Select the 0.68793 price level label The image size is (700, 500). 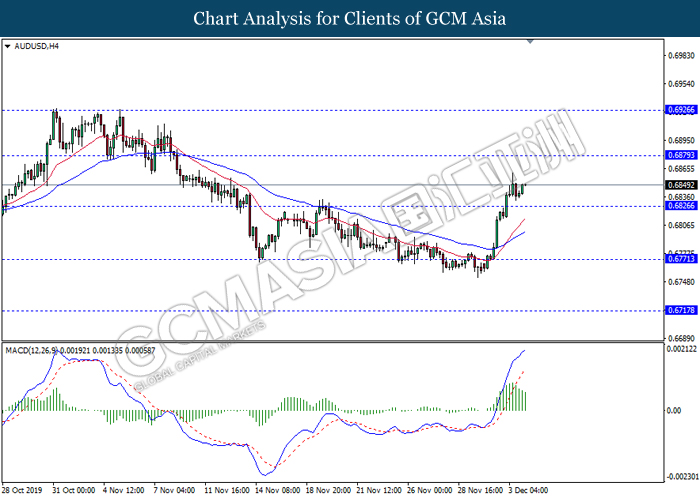pyautogui.click(x=681, y=155)
